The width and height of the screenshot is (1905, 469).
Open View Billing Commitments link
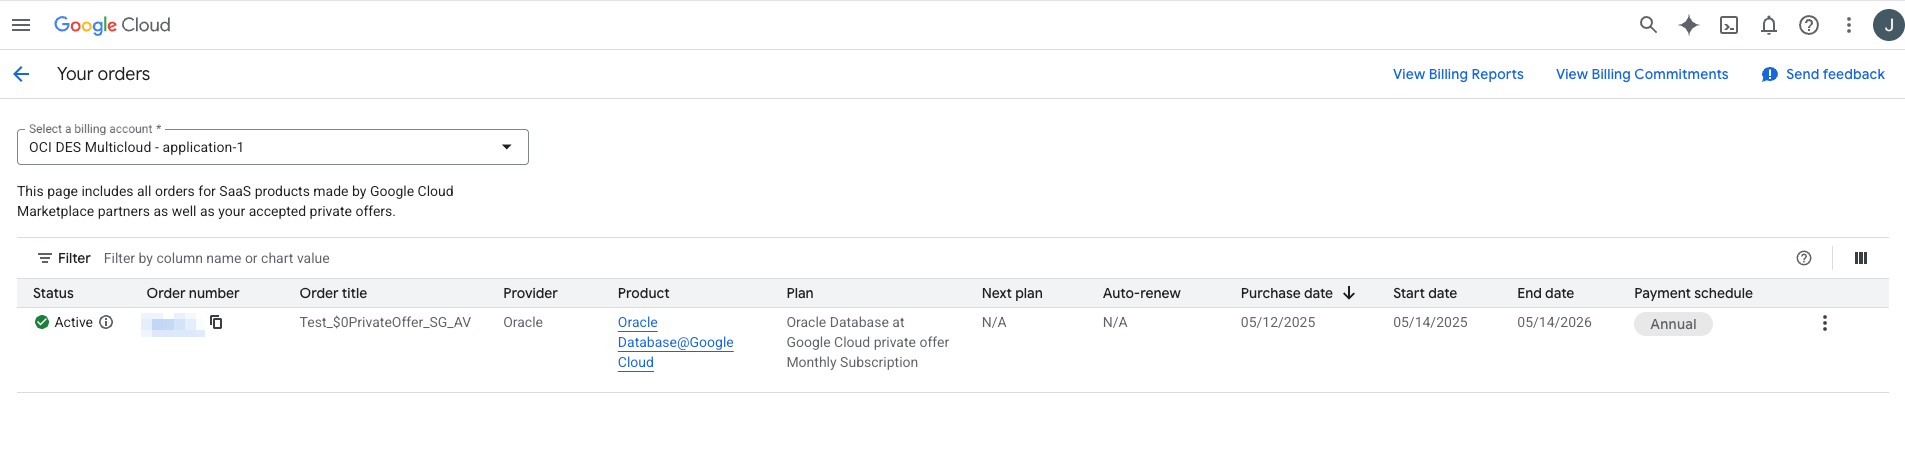coord(1641,74)
